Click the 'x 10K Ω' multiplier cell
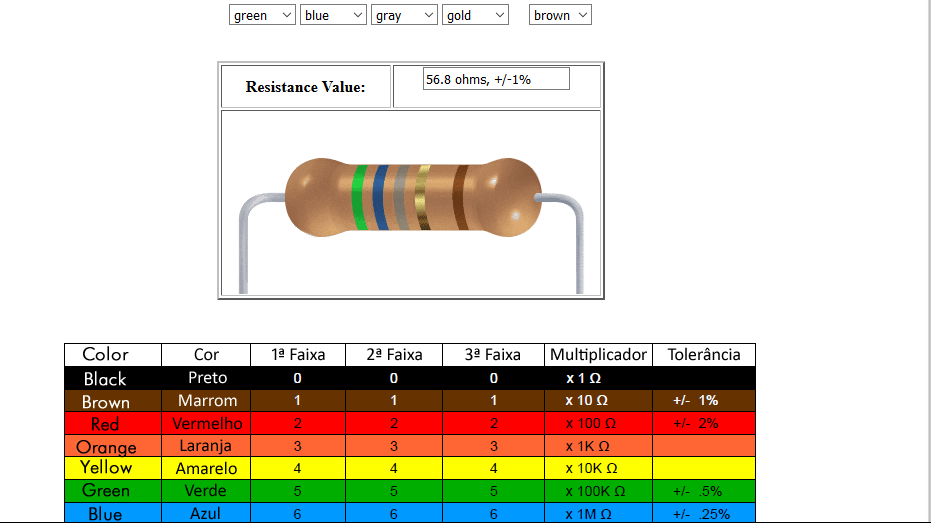Viewport: 931px width, 523px height. pos(598,468)
